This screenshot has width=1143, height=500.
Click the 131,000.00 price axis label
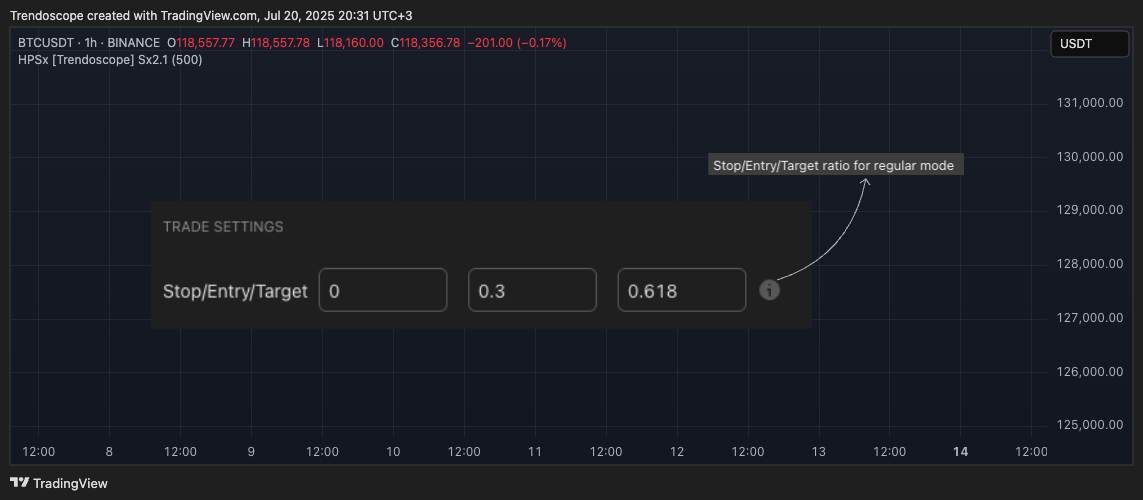tap(1090, 103)
